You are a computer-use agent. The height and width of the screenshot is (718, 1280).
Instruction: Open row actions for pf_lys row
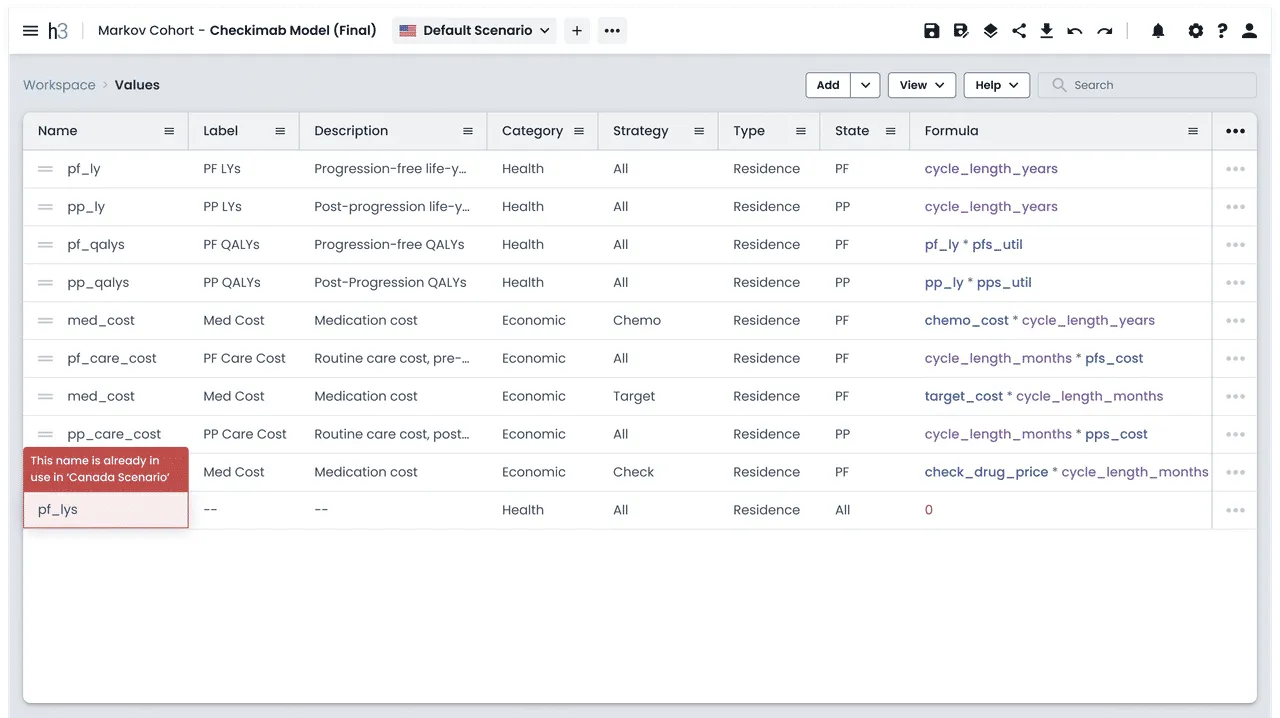pyautogui.click(x=1235, y=510)
